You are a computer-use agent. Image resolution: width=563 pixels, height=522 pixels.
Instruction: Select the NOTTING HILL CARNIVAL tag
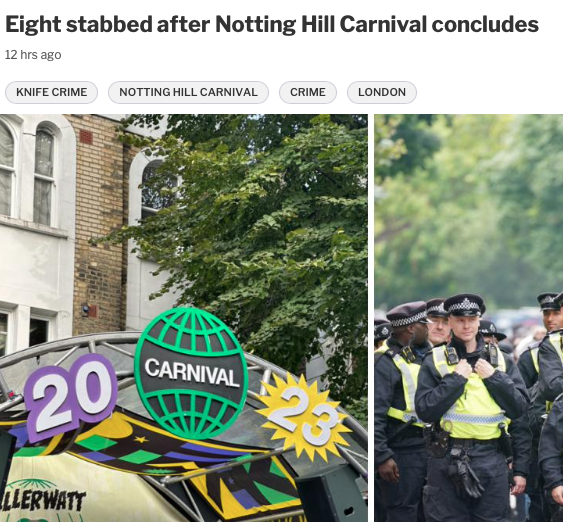pyautogui.click(x=188, y=92)
